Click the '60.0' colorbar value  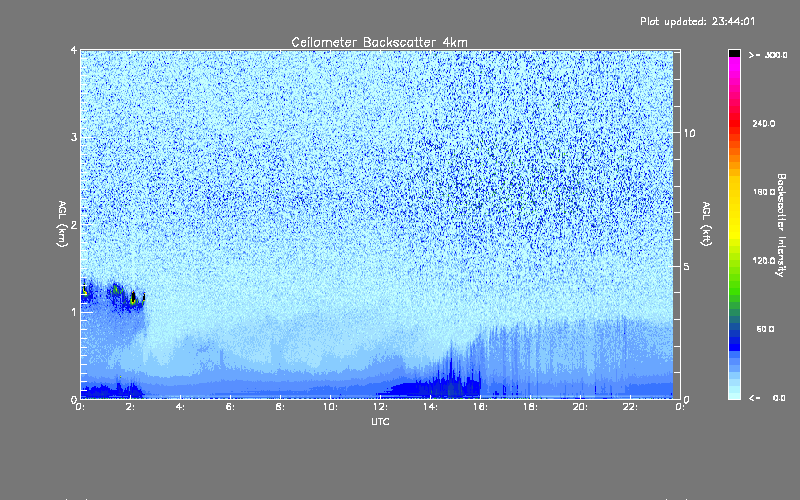765,329
